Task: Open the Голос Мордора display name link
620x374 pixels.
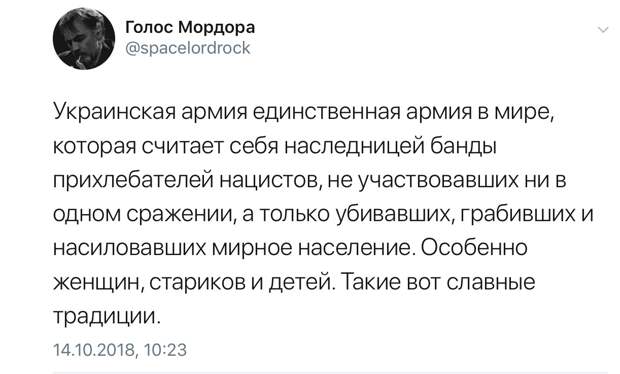Action: [190, 28]
